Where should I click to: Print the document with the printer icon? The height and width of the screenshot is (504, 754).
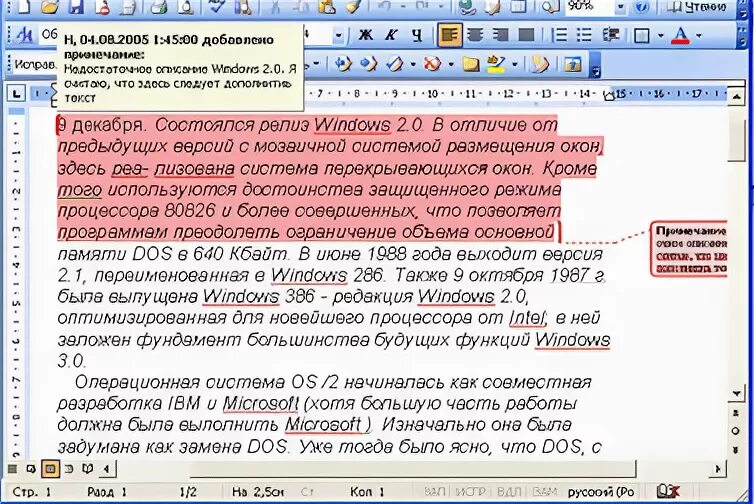(x=158, y=6)
